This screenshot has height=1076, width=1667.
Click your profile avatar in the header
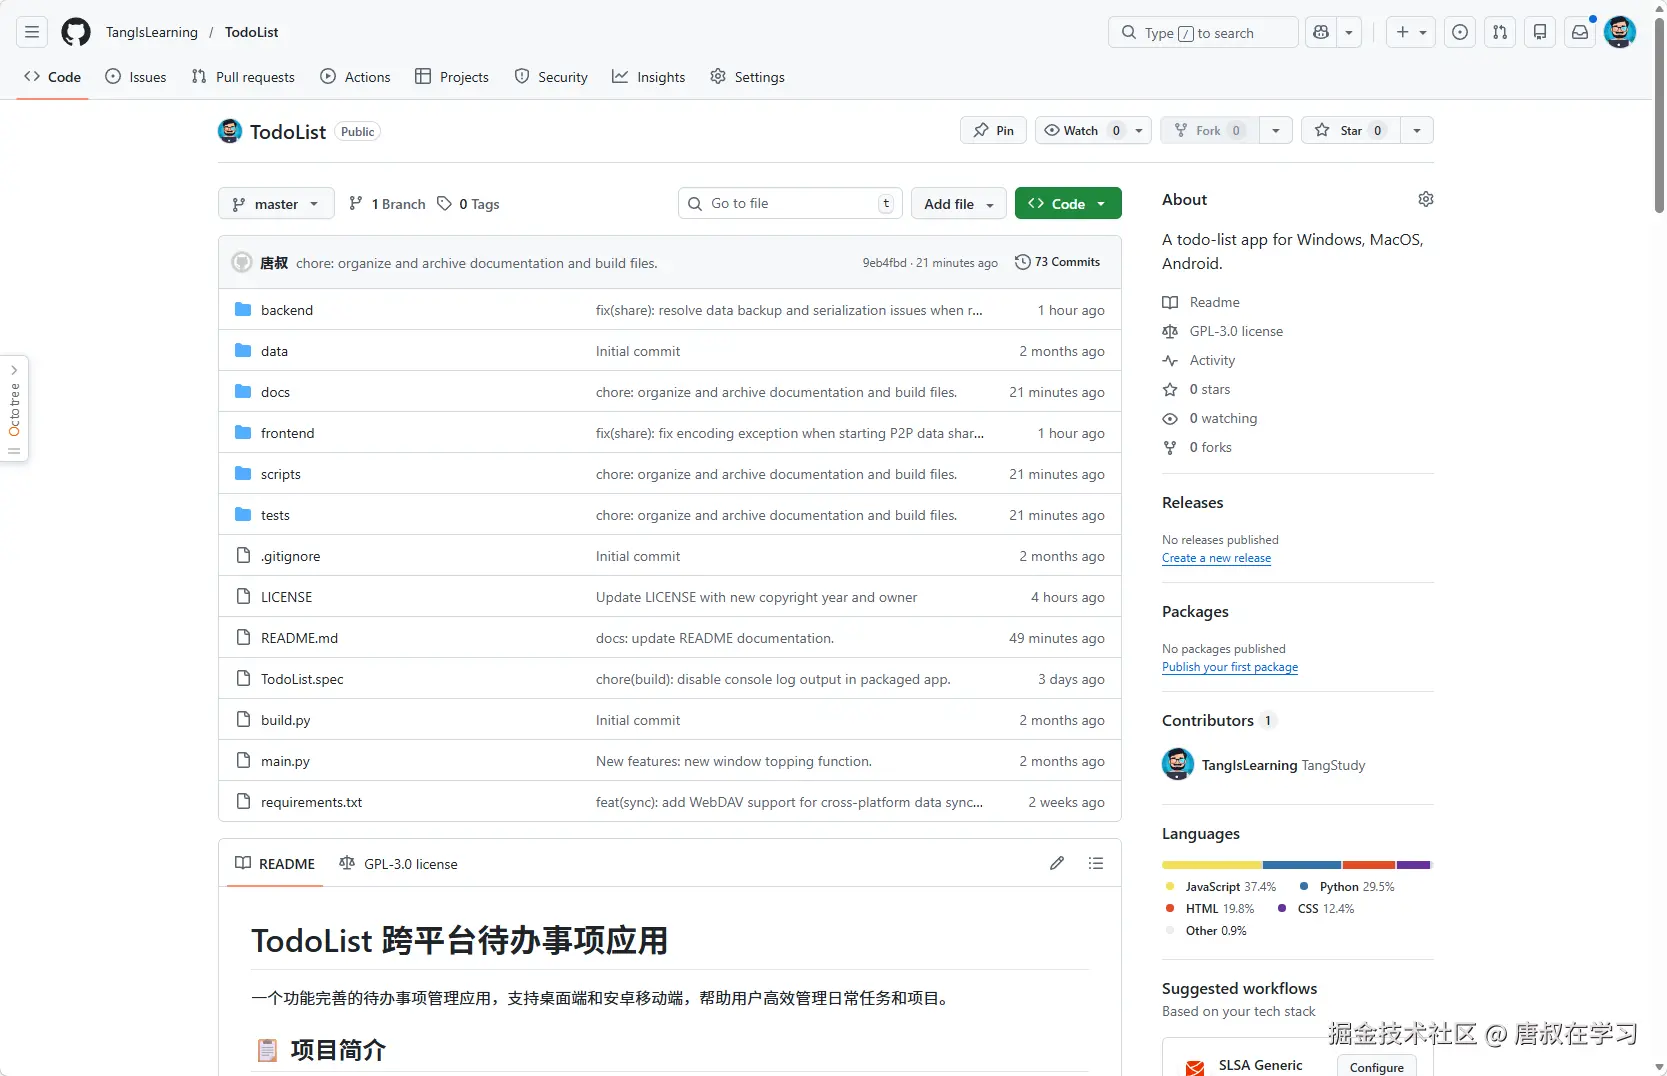coord(1619,32)
